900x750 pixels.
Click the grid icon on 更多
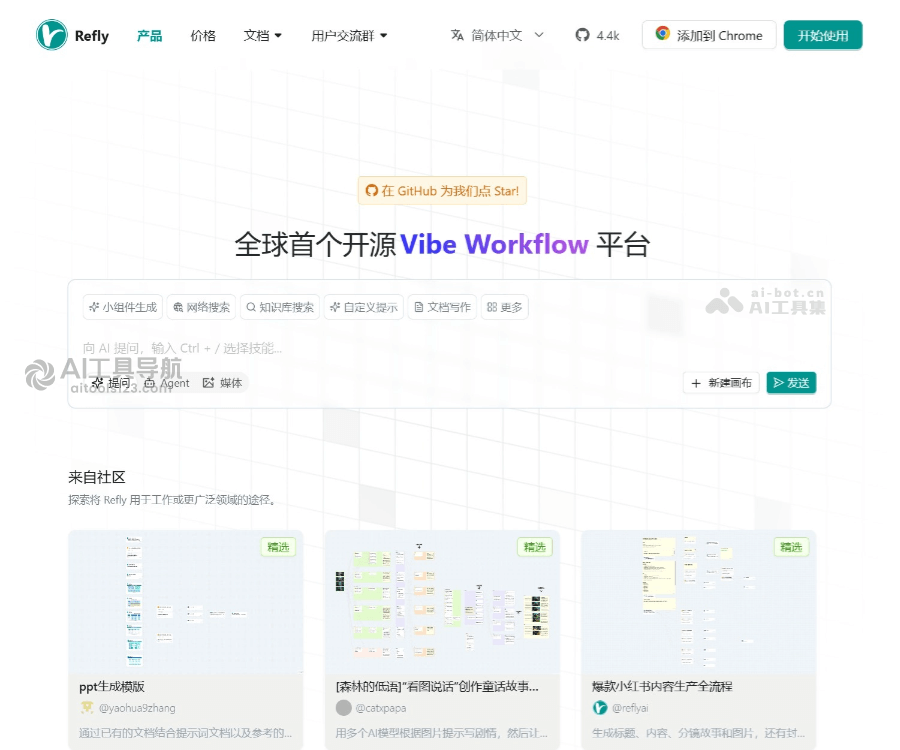pyautogui.click(x=492, y=307)
